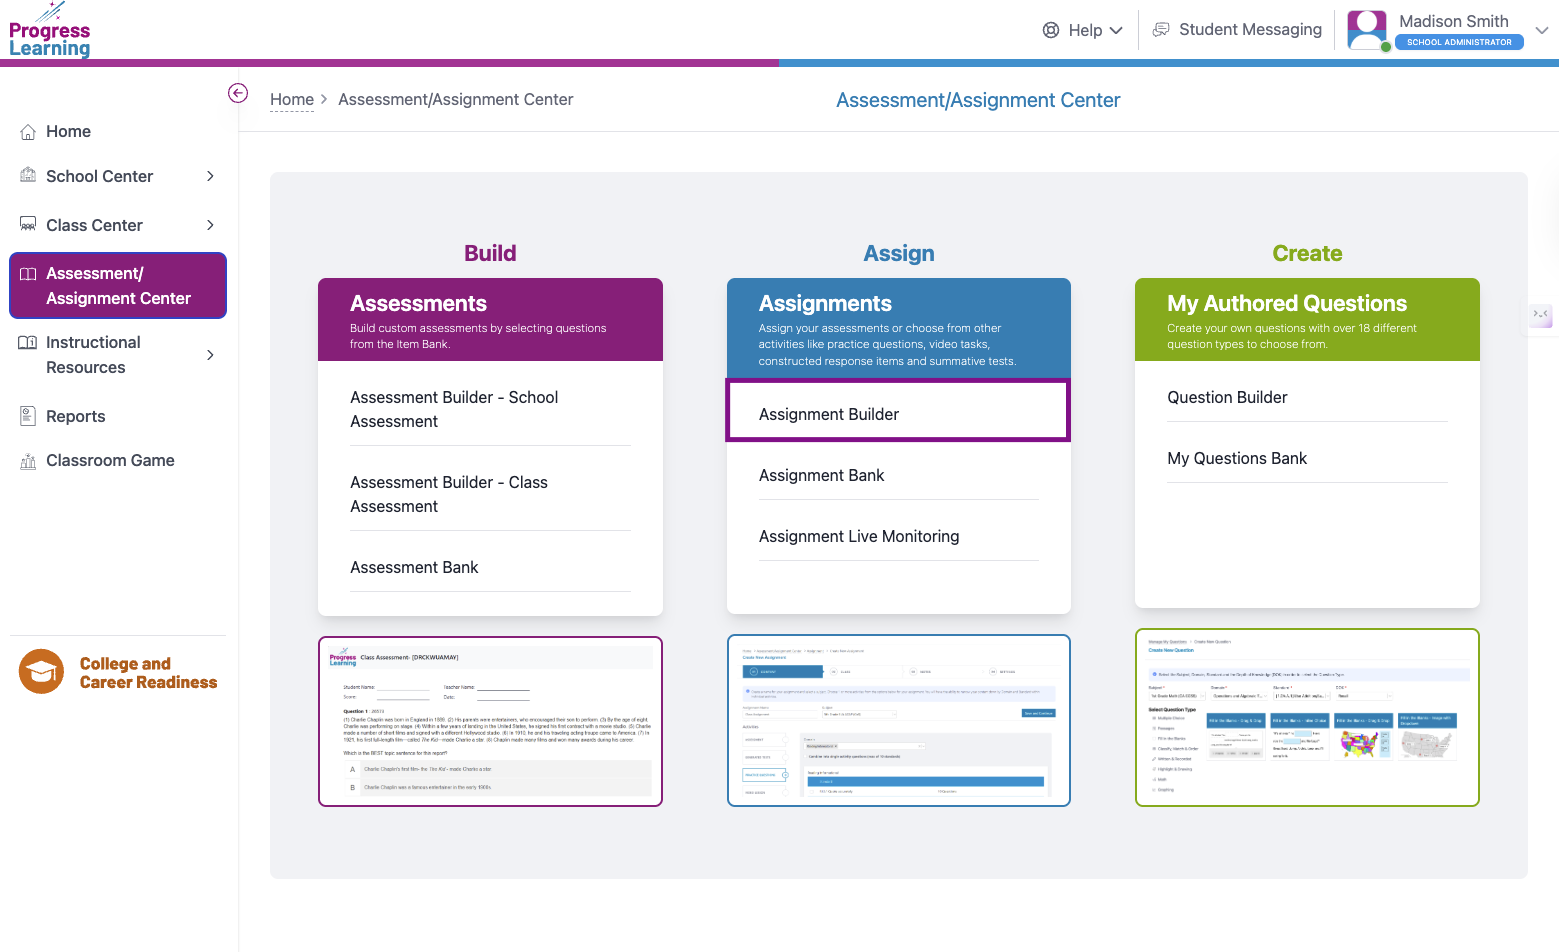Viewport: 1559px width, 952px height.
Task: Expand the Instructional Resources submenu arrow
Action: [210, 355]
